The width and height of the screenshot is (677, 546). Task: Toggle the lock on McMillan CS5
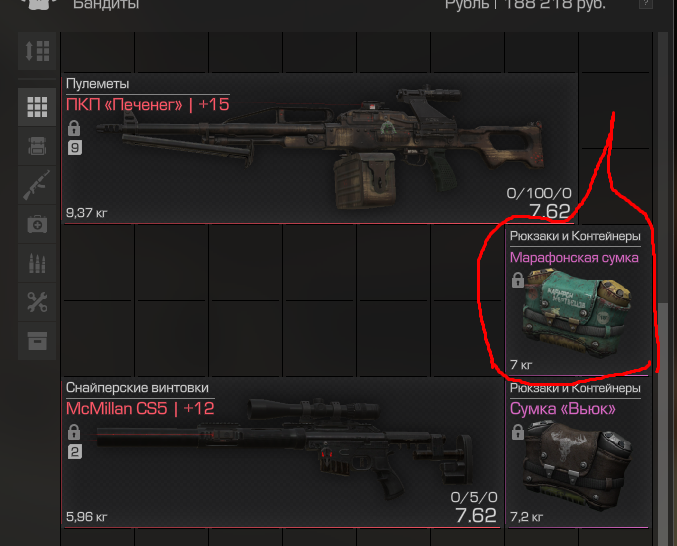click(74, 432)
